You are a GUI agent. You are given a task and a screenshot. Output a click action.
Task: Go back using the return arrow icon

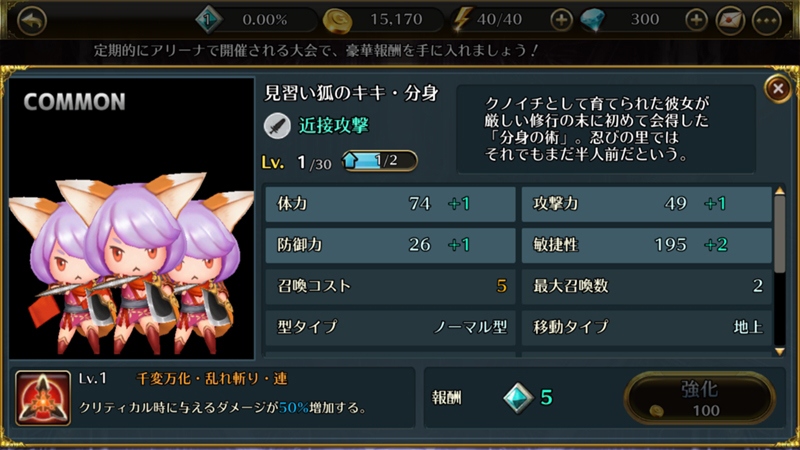pyautogui.click(x=32, y=20)
